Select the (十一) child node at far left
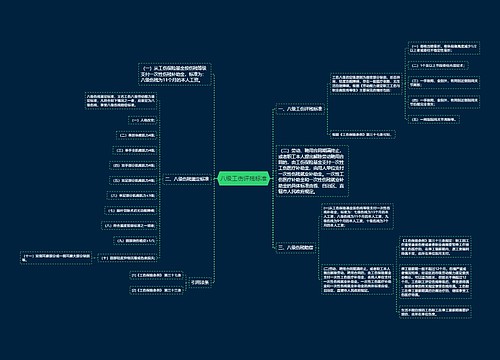This screenshot has width=500, height=360. (56, 258)
